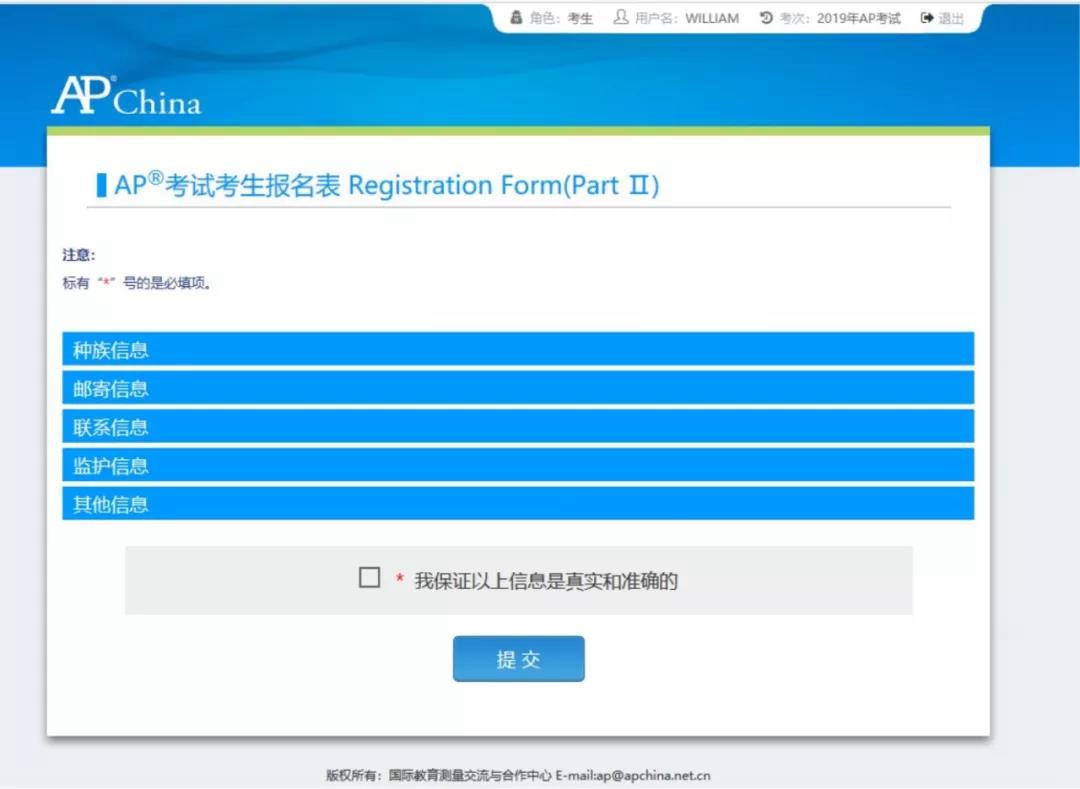Click the AP China logo

point(126,96)
